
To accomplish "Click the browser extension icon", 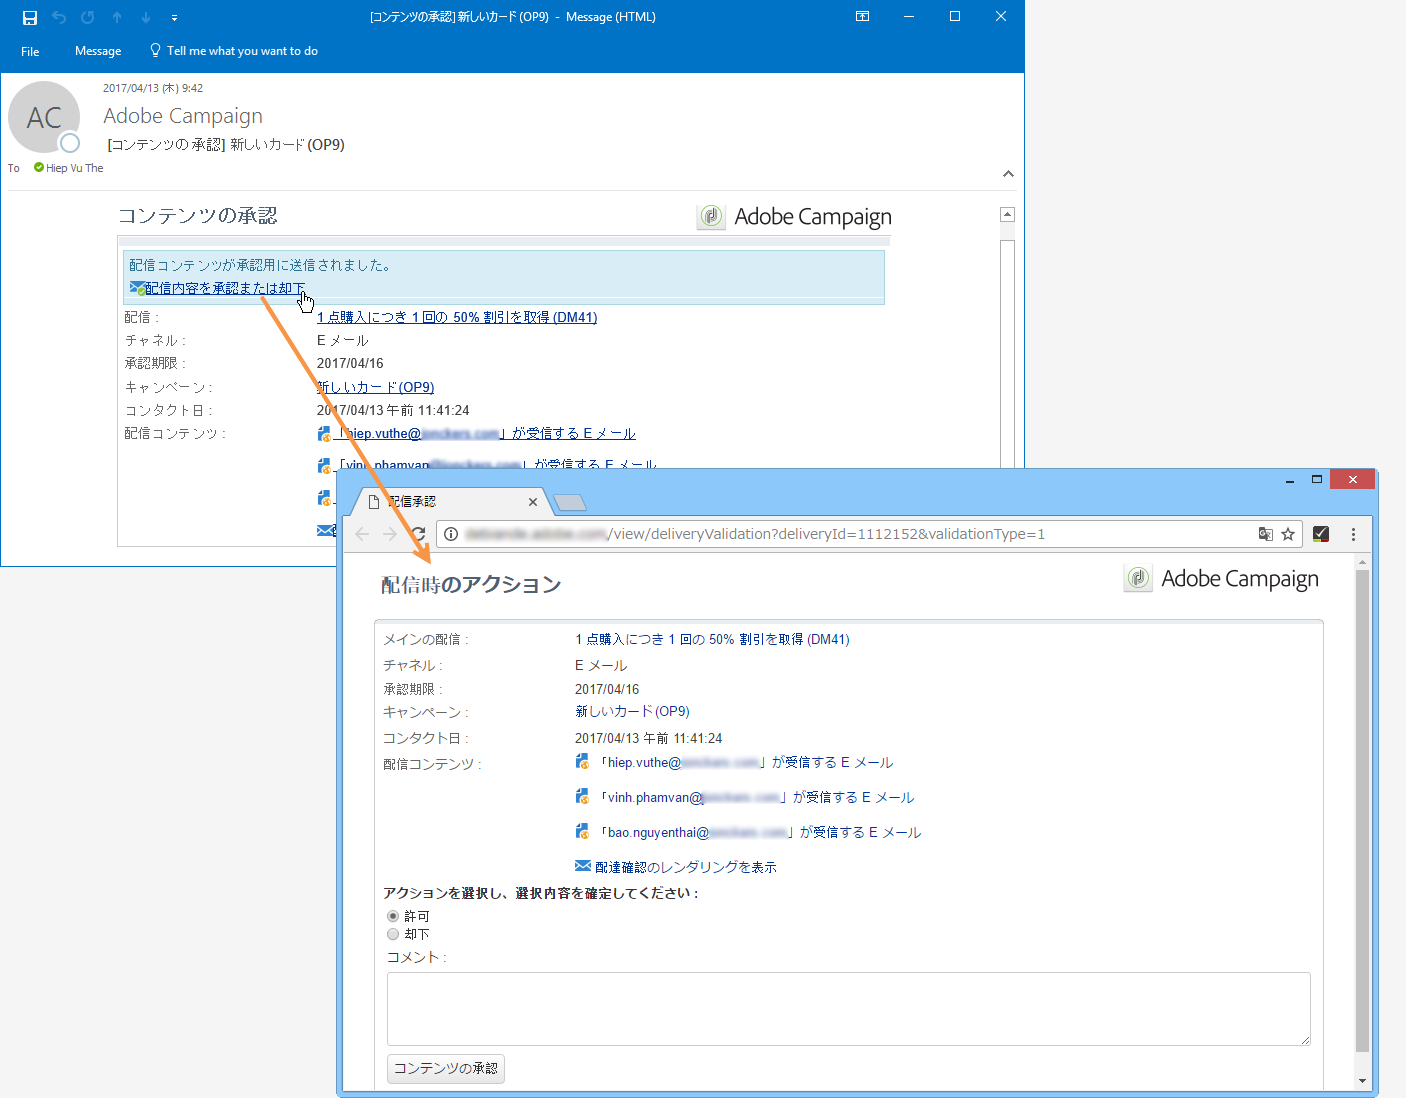I will [1321, 534].
